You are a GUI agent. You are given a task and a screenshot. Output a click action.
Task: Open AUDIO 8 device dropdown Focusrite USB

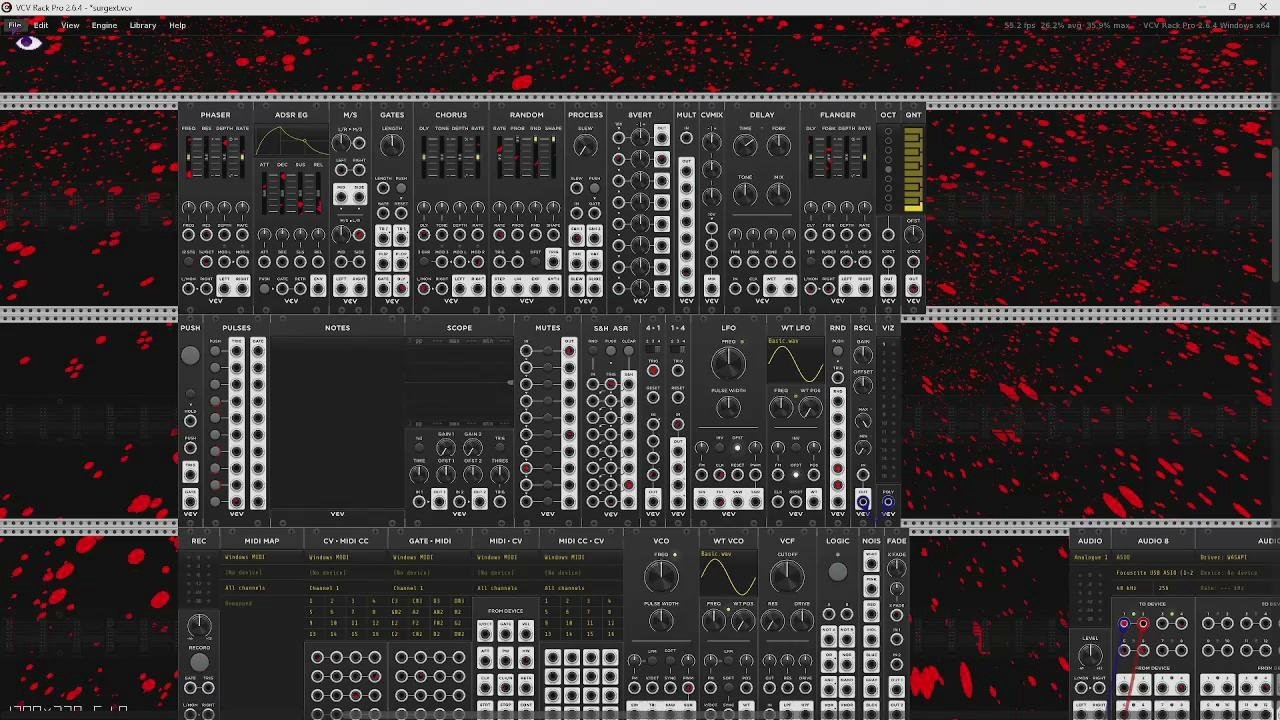tap(1154, 573)
